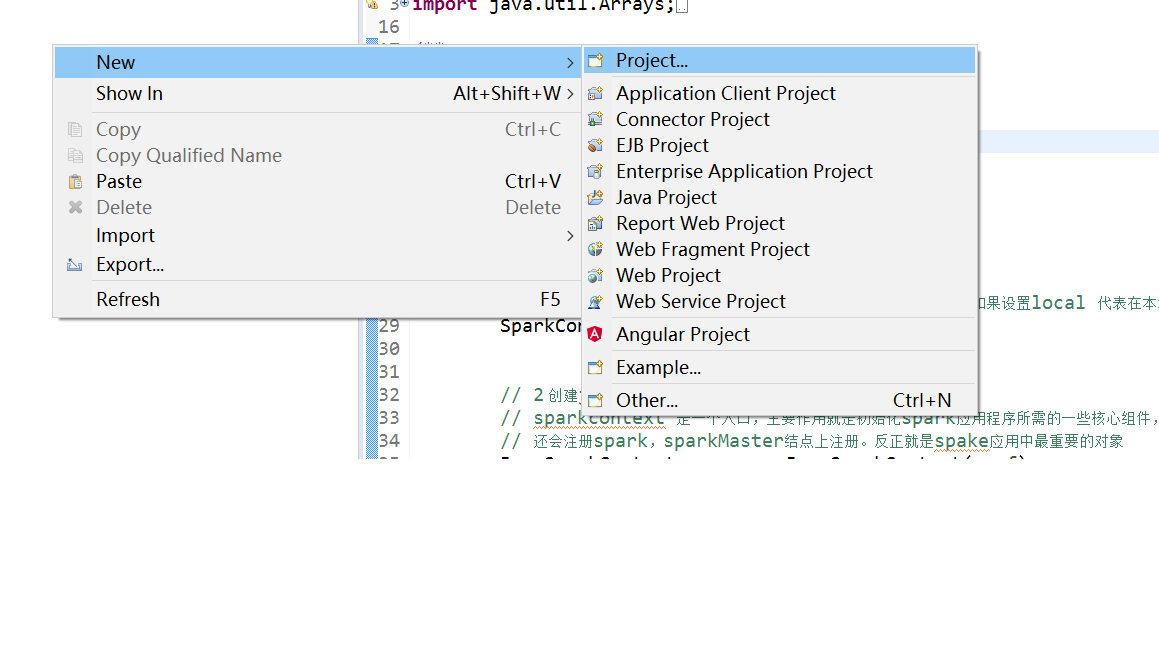Viewport: 1159px width, 648px height.
Task: Select the Connector Project icon
Action: pyautogui.click(x=596, y=119)
